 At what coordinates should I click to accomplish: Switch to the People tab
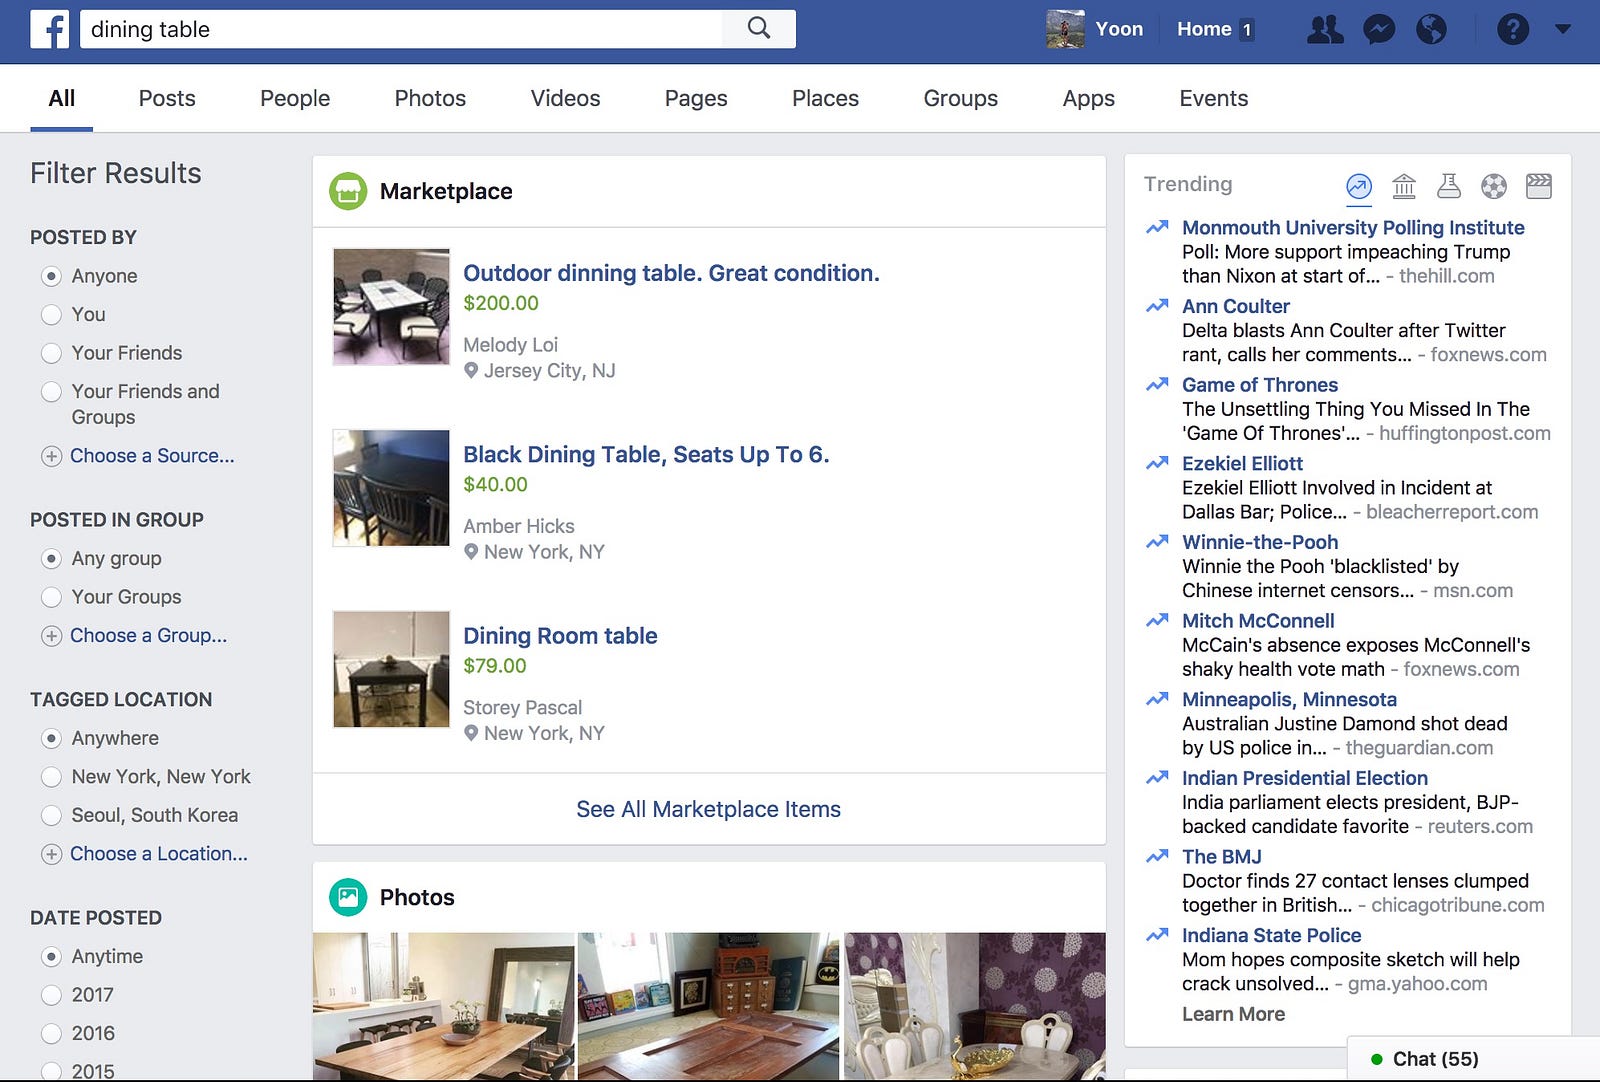pos(295,98)
